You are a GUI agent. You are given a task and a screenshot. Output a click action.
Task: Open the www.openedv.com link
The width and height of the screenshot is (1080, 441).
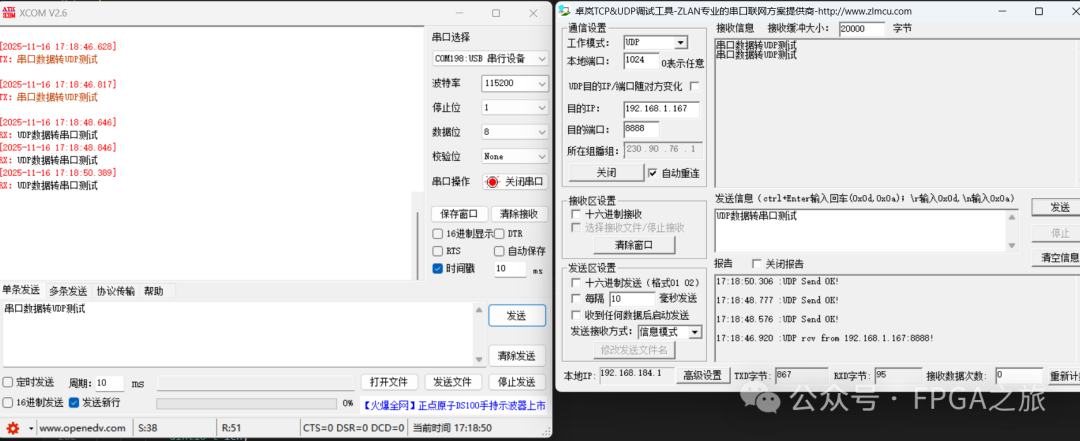[x=83, y=428]
